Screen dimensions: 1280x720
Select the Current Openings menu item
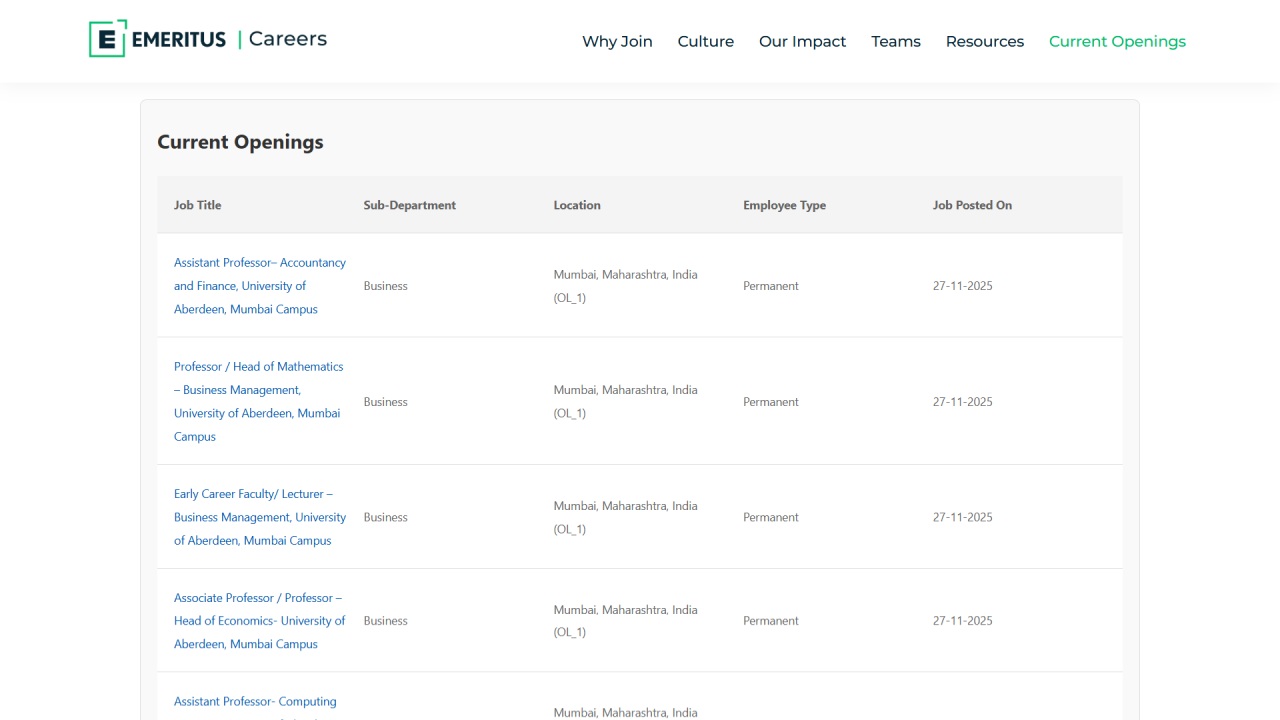1117,41
